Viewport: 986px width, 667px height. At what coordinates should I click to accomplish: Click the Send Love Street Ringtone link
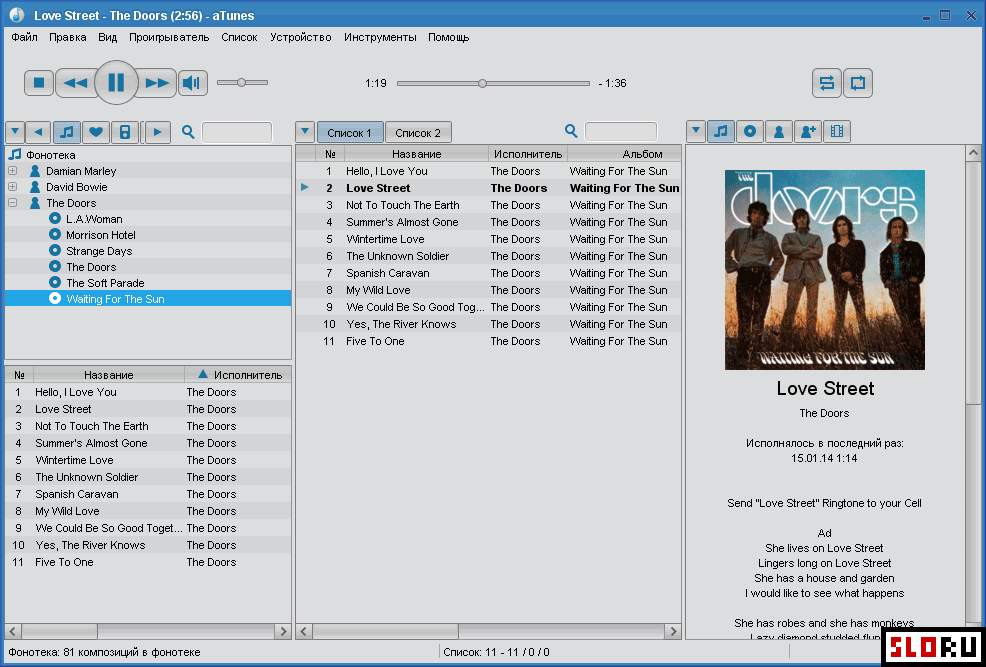click(x=824, y=503)
